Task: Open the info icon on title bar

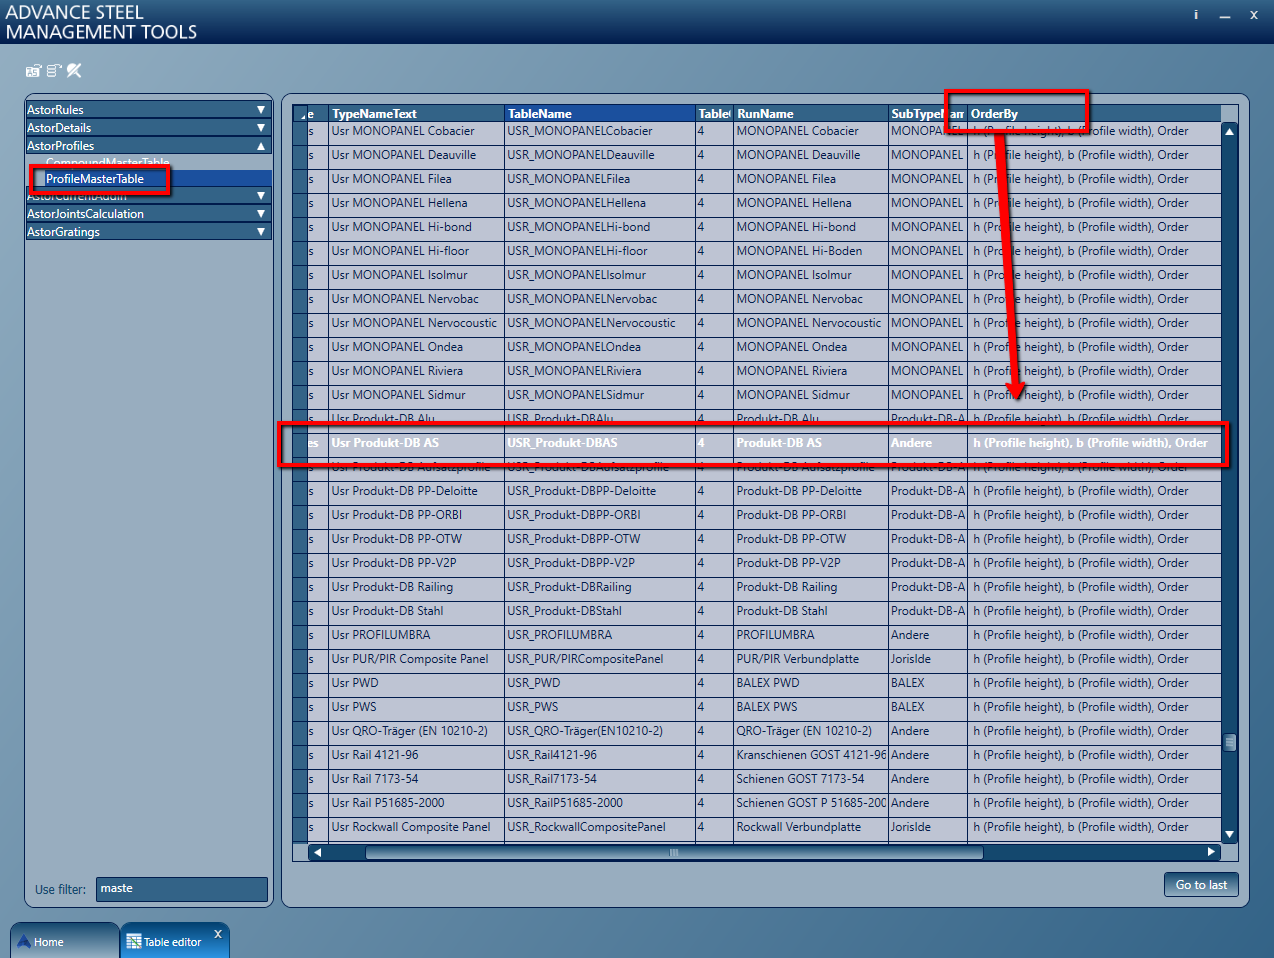Action: coord(1196,15)
